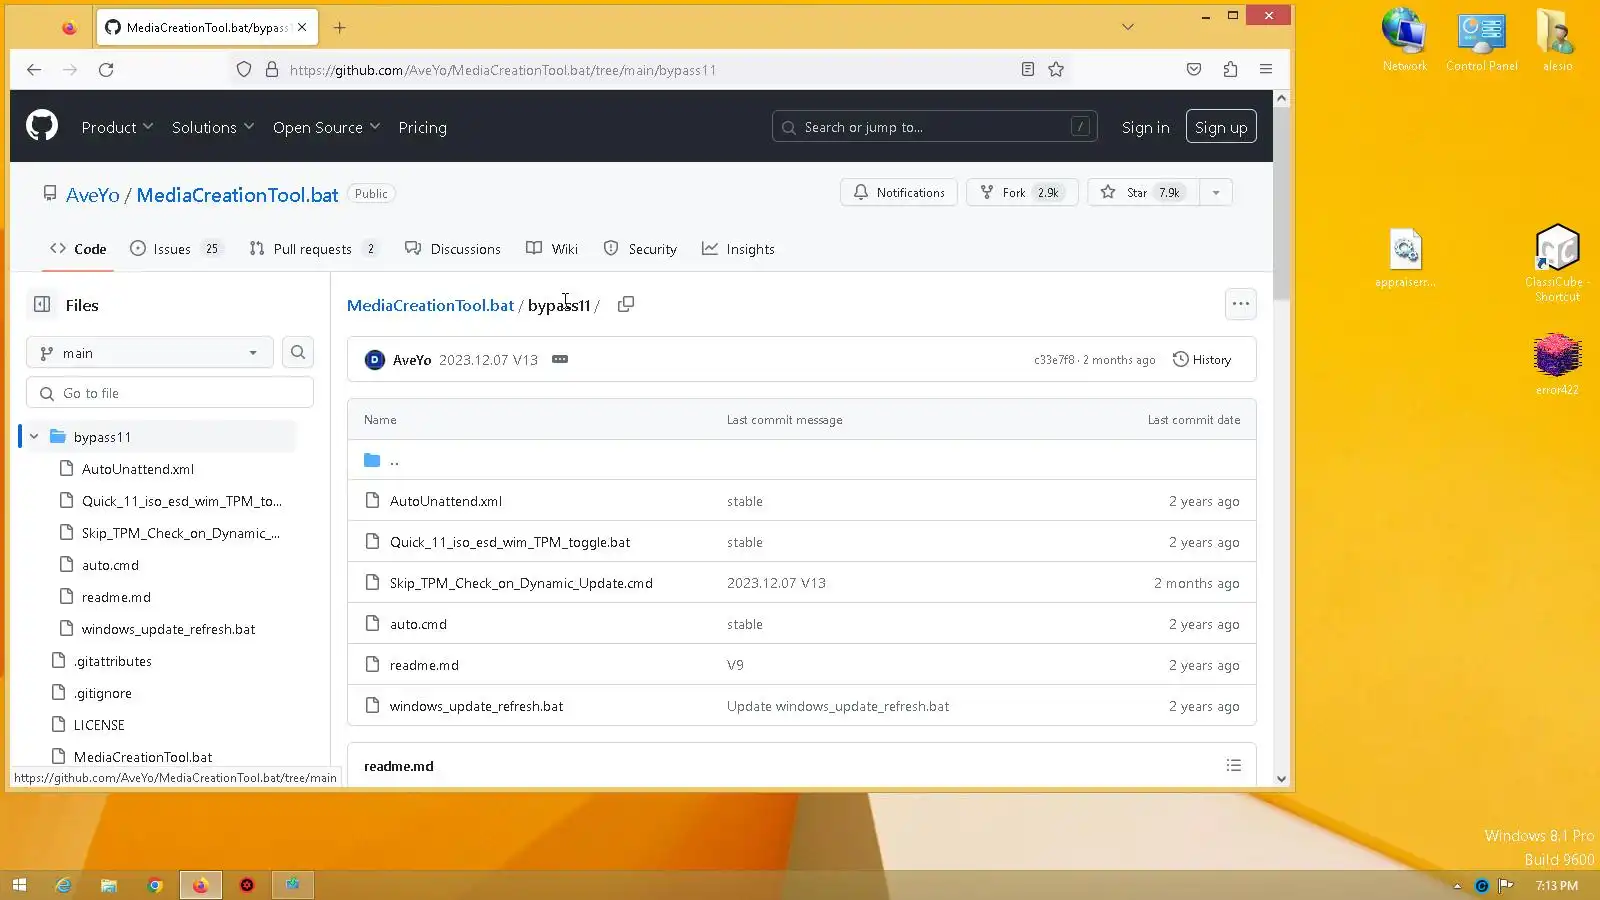
Task: Copy the bypass11 path icon
Action: pyautogui.click(x=626, y=304)
